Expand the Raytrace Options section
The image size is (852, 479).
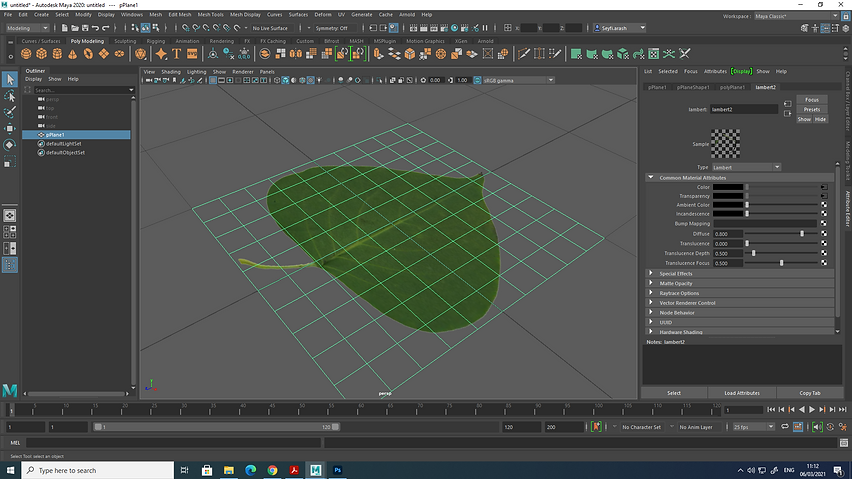[x=650, y=293]
